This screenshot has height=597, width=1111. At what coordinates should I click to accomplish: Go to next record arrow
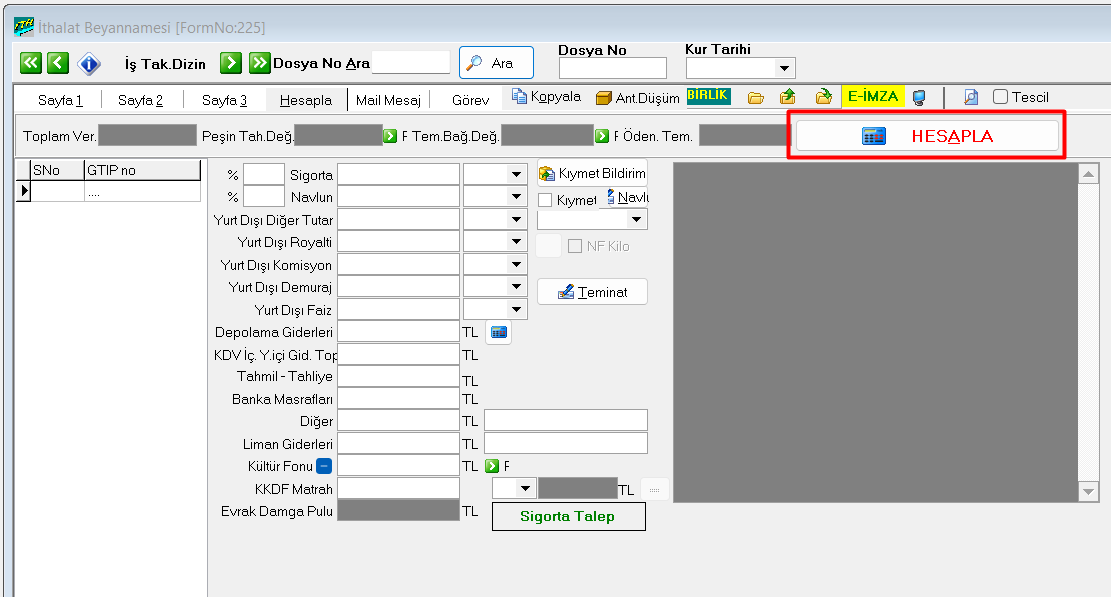click(231, 63)
